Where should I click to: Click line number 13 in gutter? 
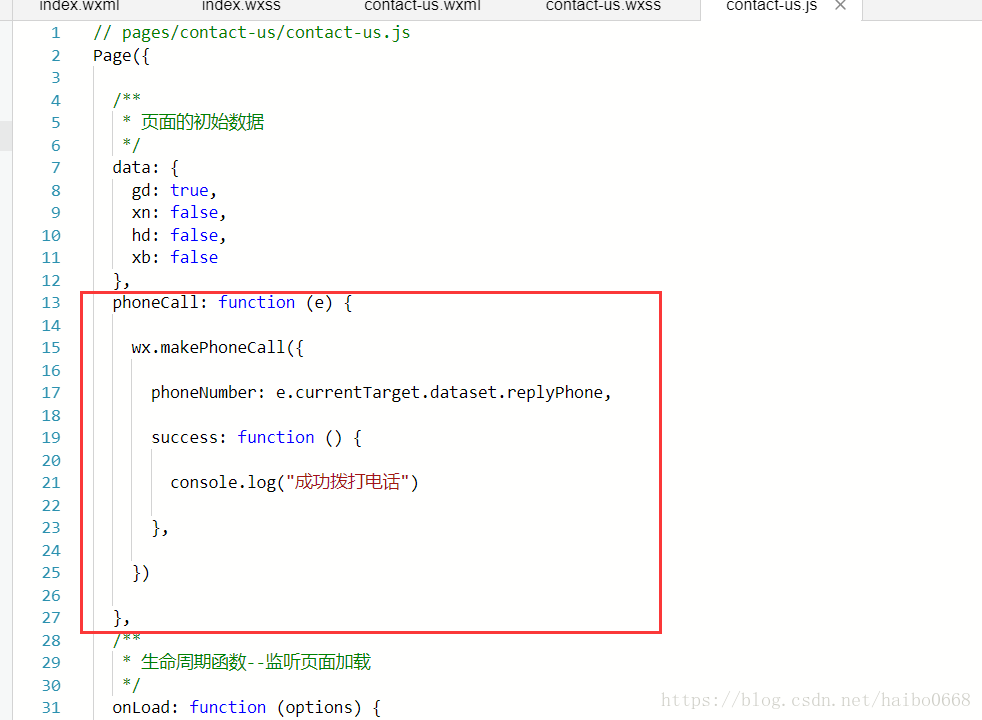[x=51, y=303]
